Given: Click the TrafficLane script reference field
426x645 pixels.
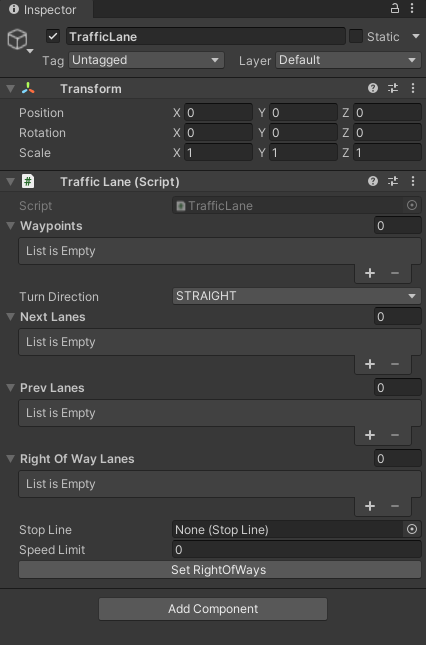Looking at the screenshot, I should tap(296, 205).
